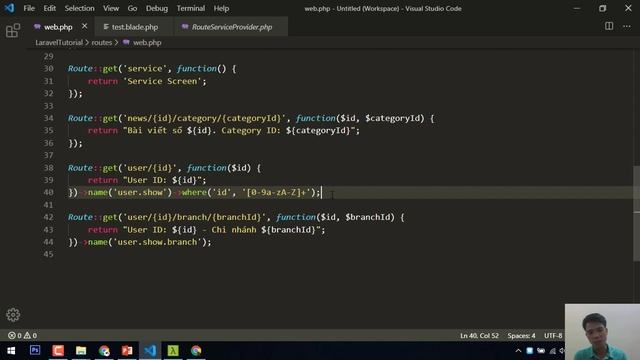Open the Help menu
The image size is (640, 360).
(221, 8)
